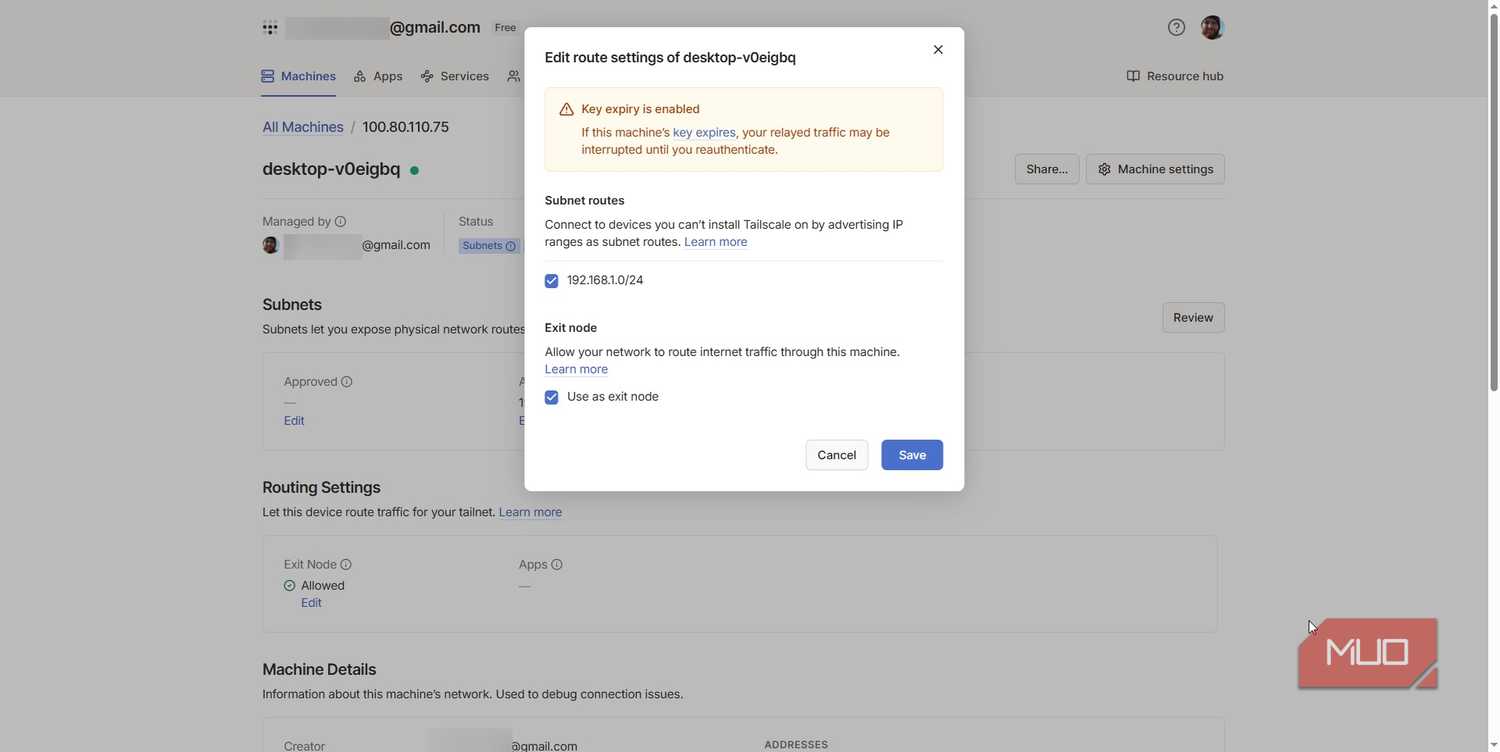Click the ADDRESSES column label
This screenshot has width=1500, height=752.
click(x=796, y=745)
